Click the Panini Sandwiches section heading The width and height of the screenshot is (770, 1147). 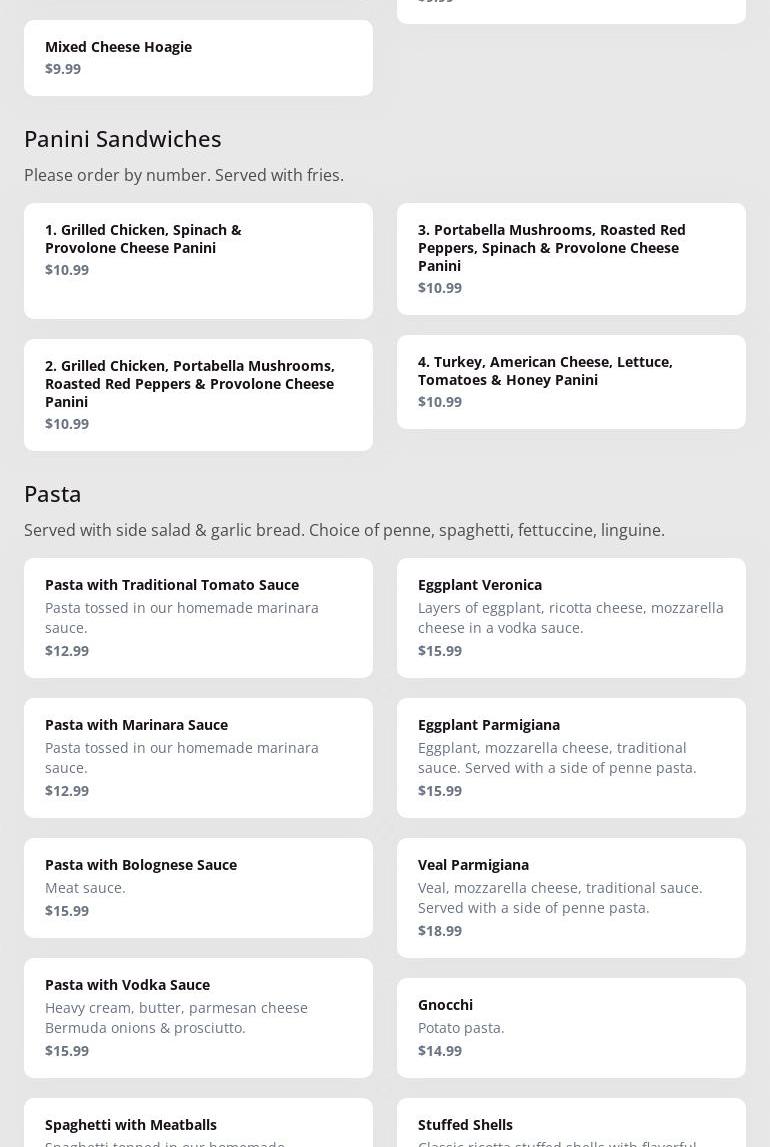click(x=123, y=138)
